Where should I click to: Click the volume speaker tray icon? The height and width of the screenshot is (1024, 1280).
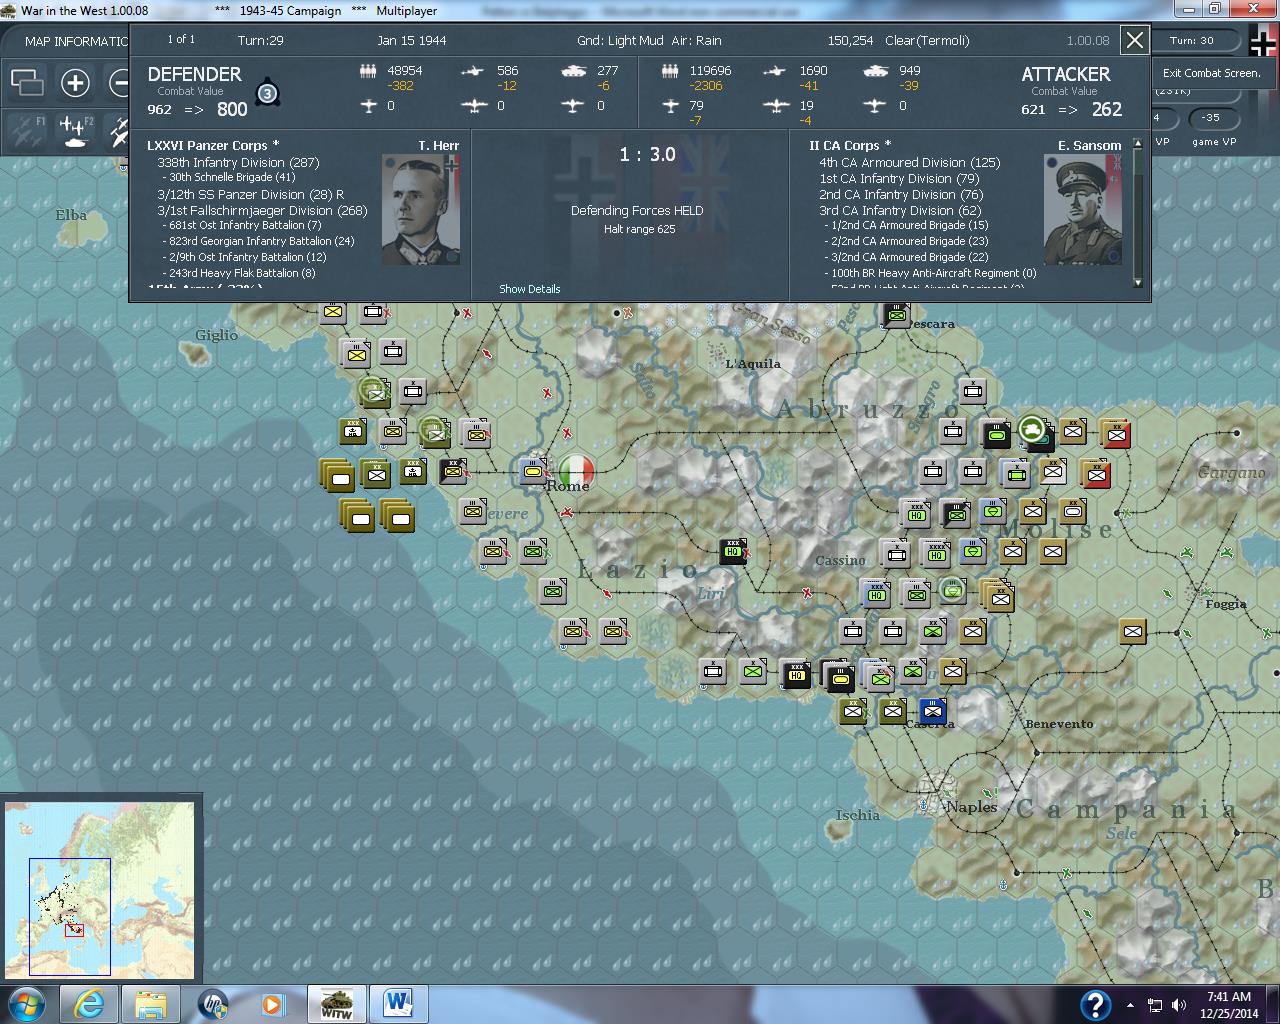pos(1179,1005)
